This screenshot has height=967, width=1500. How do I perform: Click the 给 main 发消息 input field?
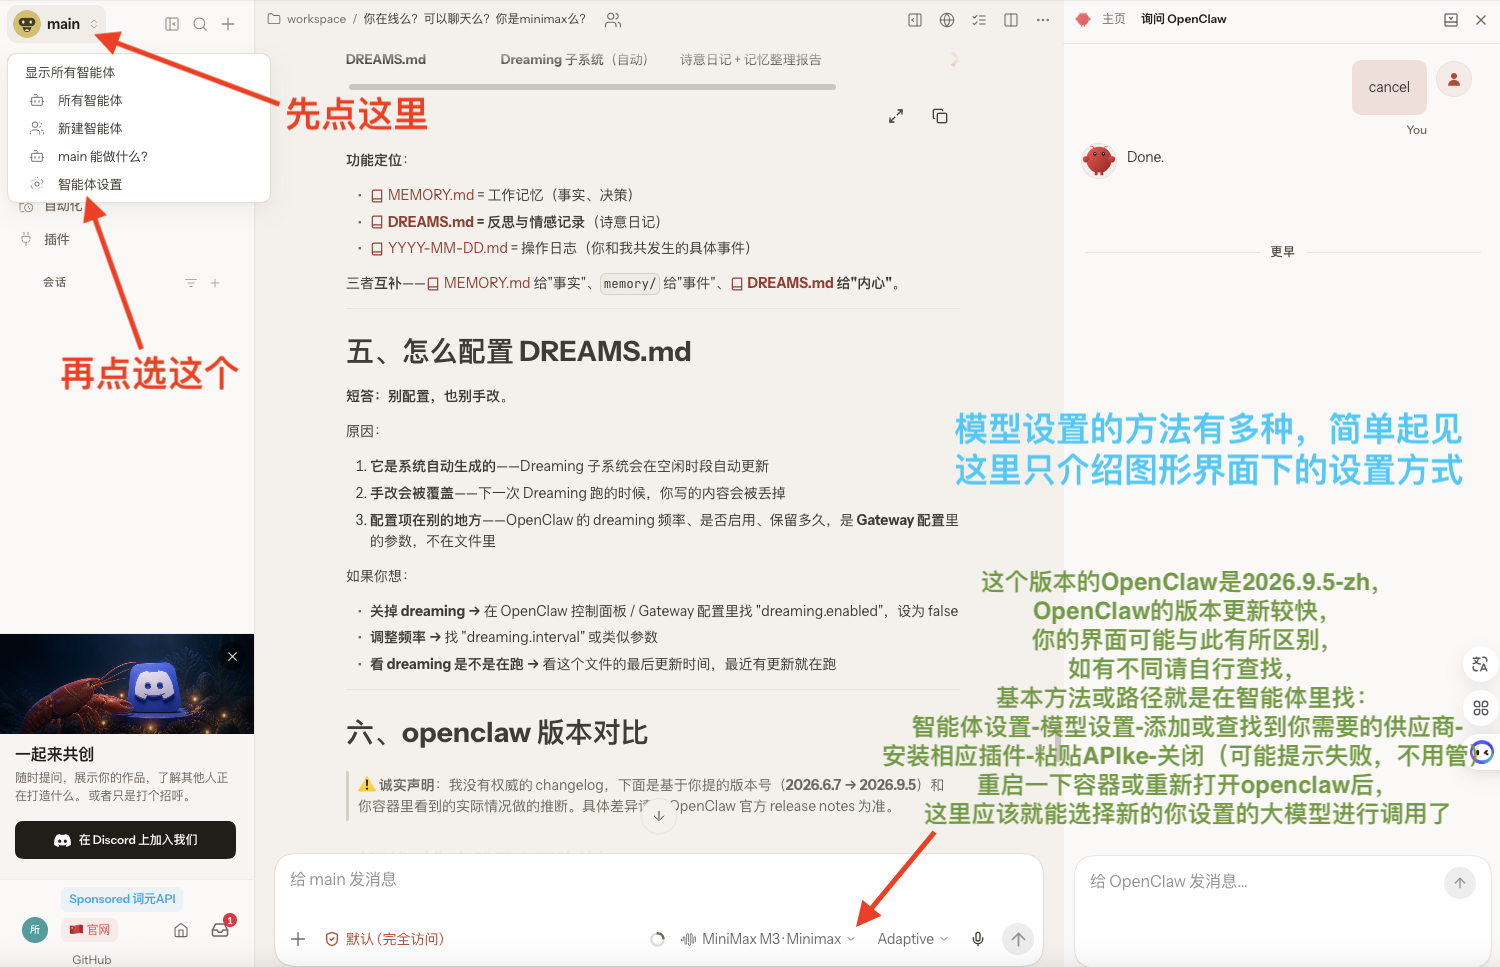[659, 880]
